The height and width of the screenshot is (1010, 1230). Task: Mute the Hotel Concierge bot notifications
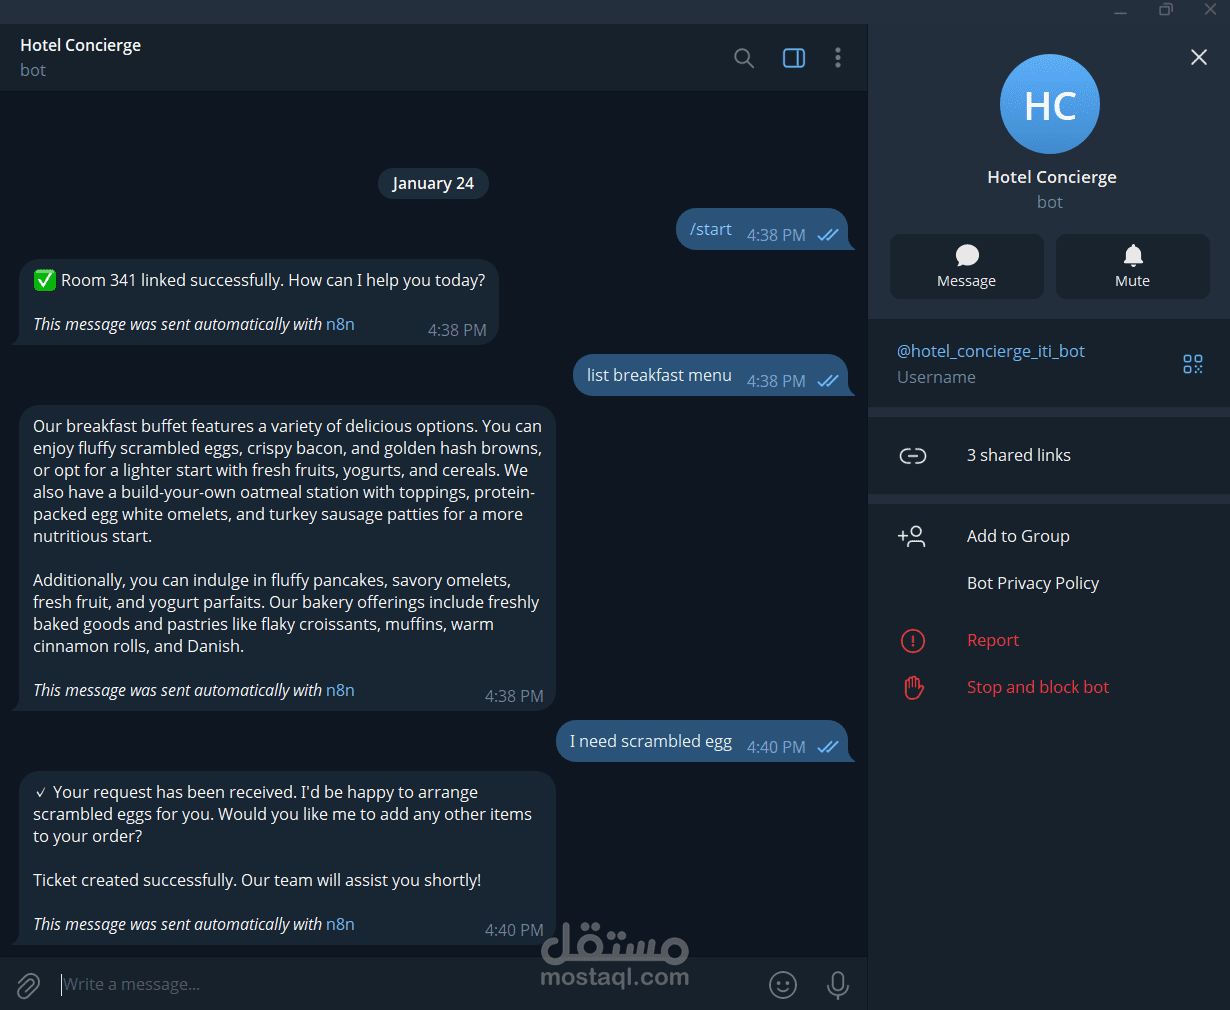coord(1133,267)
